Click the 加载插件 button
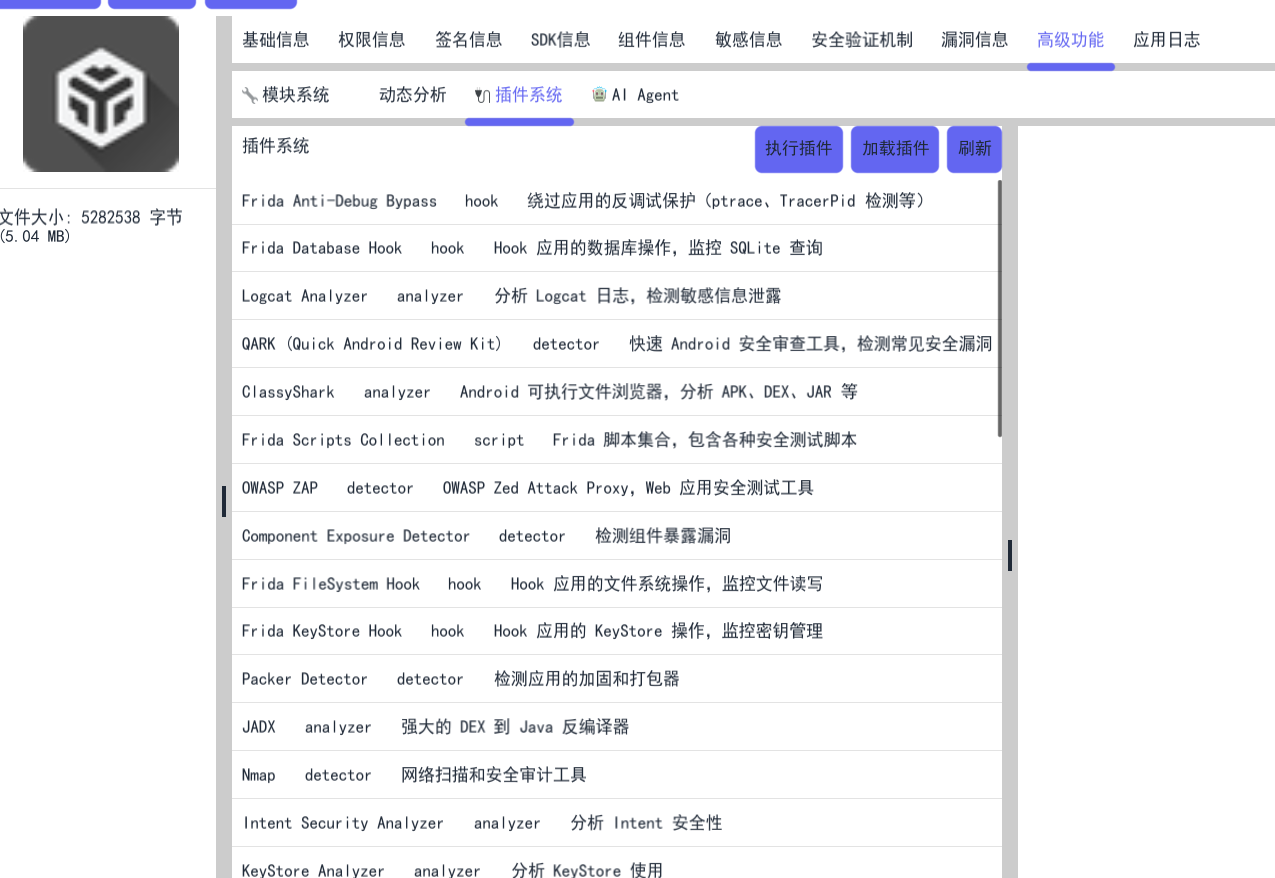The height and width of the screenshot is (878, 1275). 894,149
